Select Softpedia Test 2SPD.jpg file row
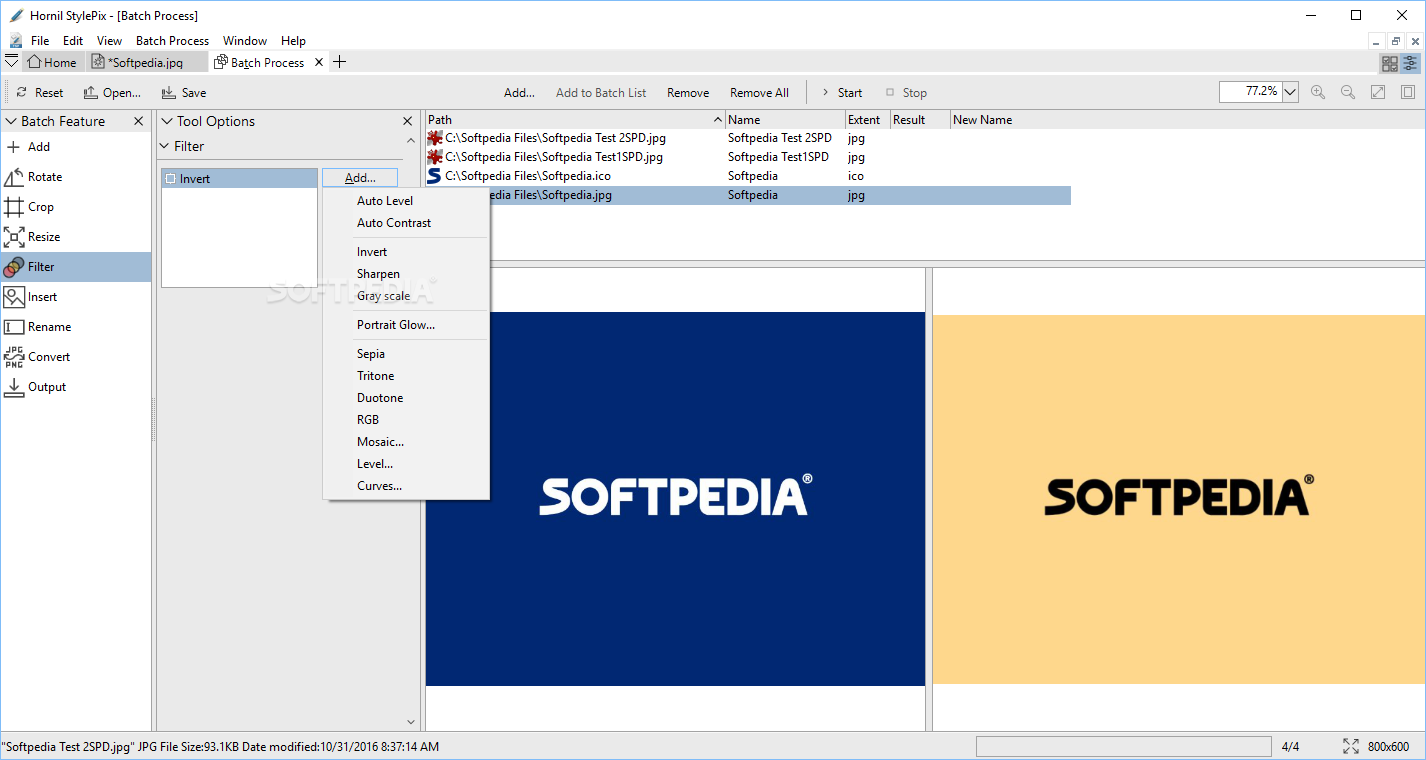 tap(748, 138)
